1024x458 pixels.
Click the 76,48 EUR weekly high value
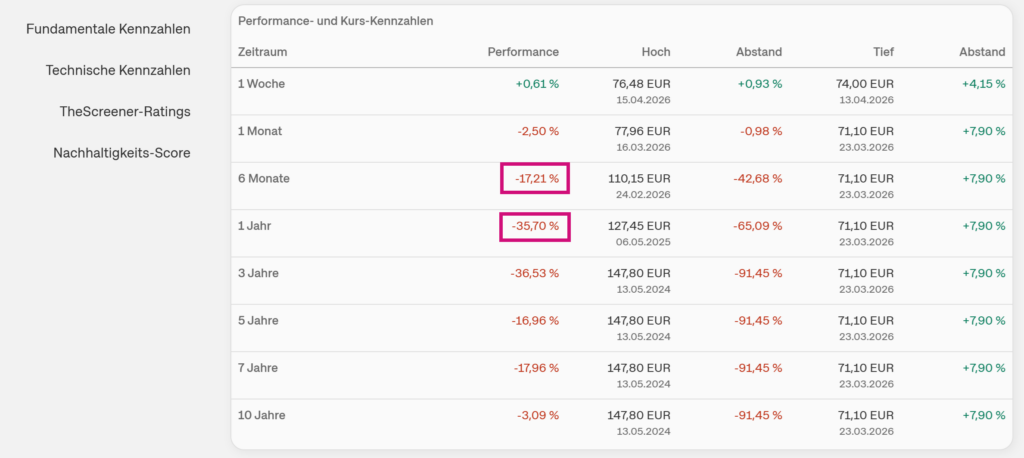(x=639, y=84)
